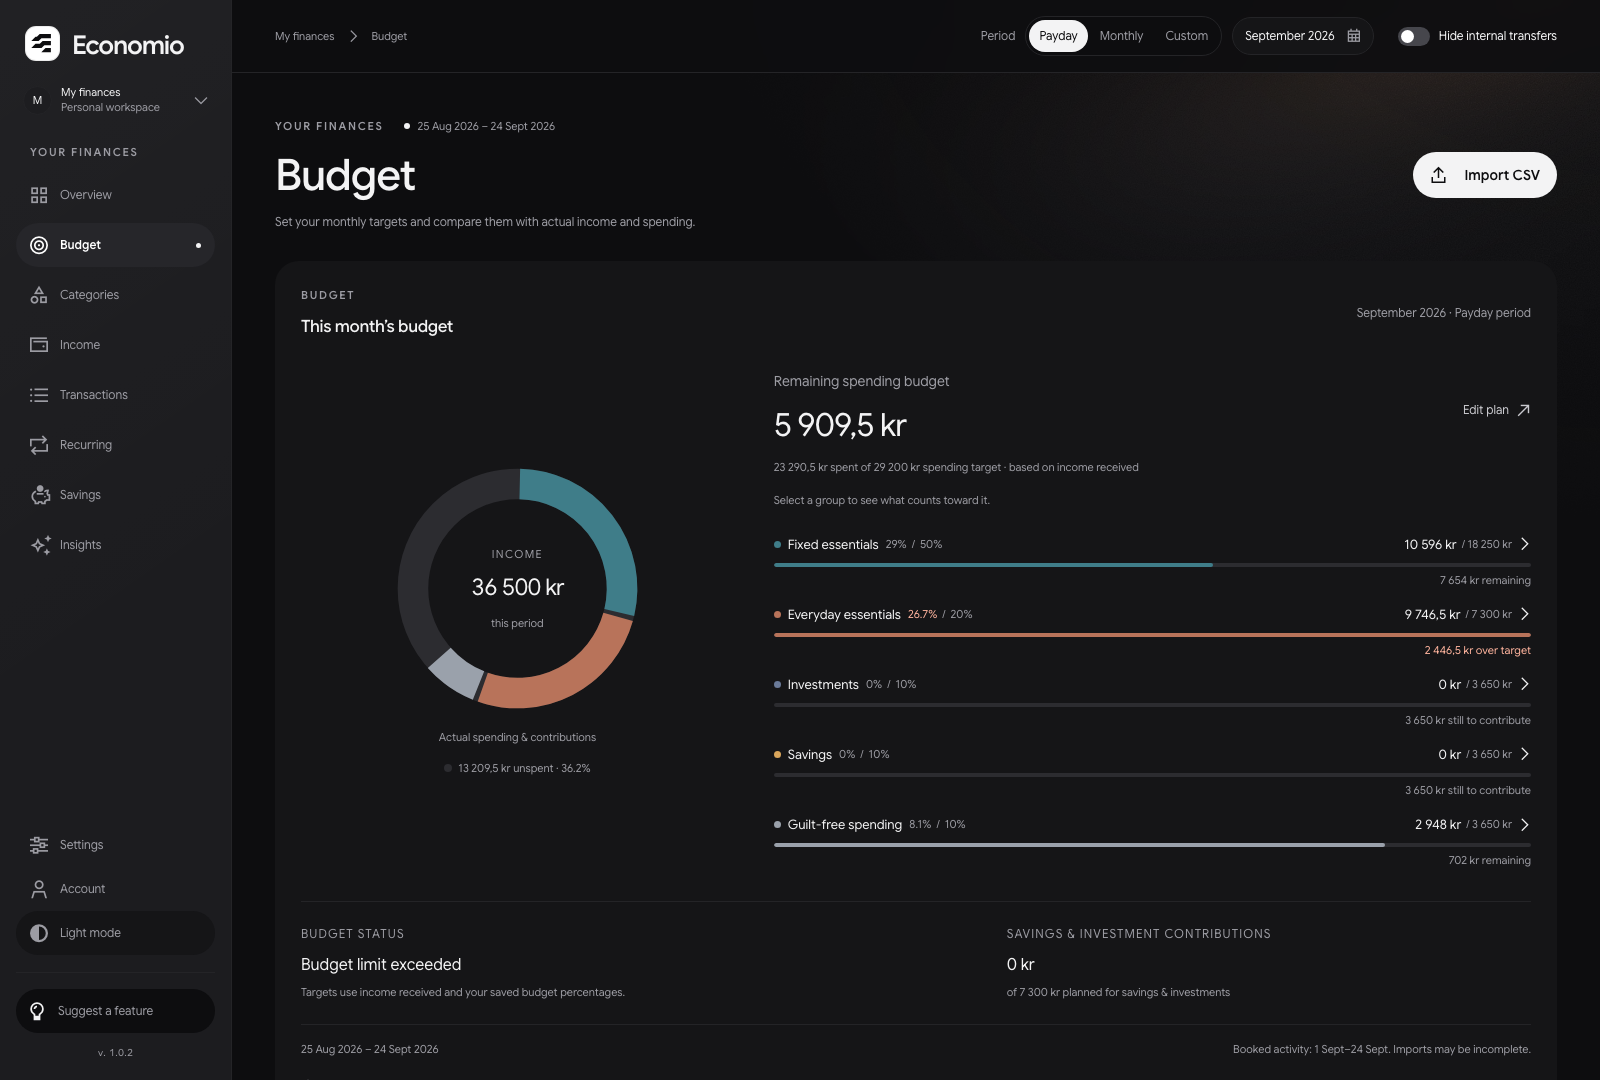Expand the Fixed essentials group chevron
1600x1080 pixels.
1525,544
